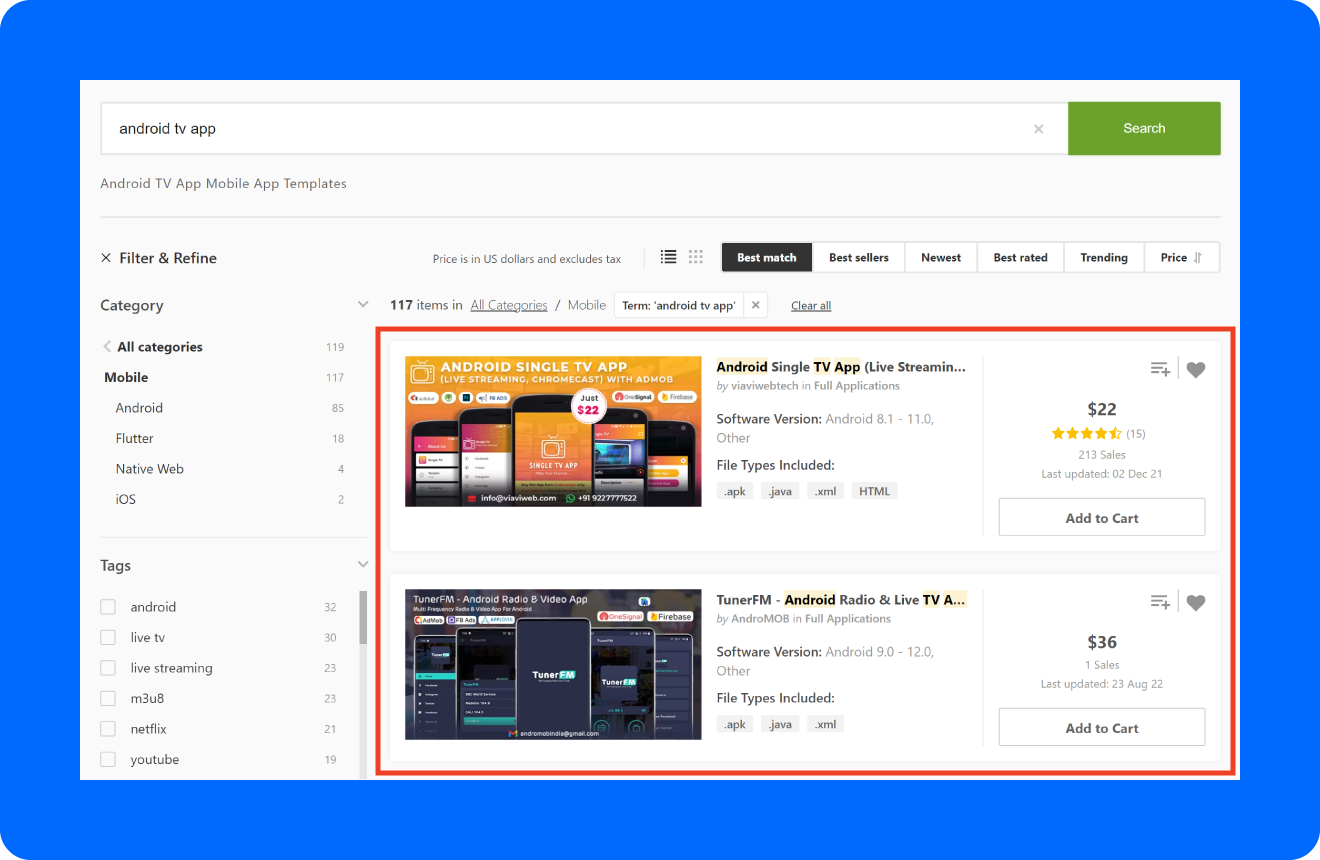Add TunerFM item to collection
The width and height of the screenshot is (1320, 860).
[x=1160, y=602]
